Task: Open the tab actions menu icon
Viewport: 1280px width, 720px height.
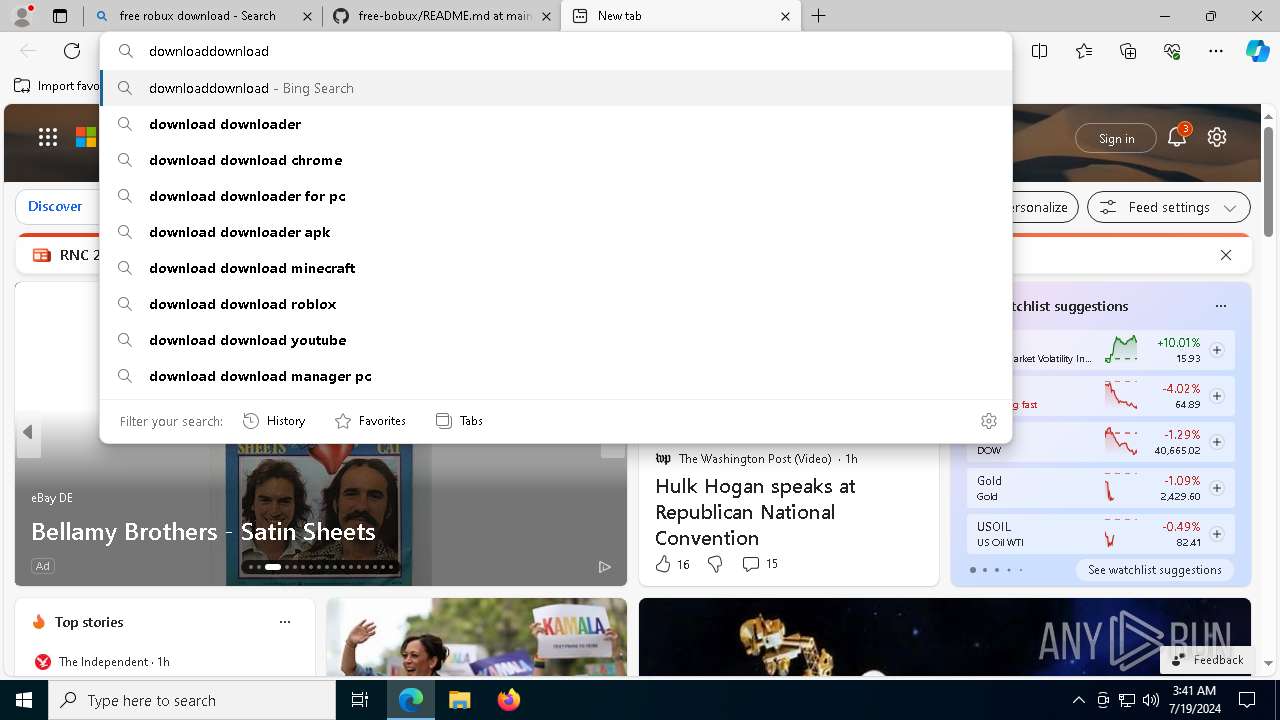Action: (x=60, y=16)
